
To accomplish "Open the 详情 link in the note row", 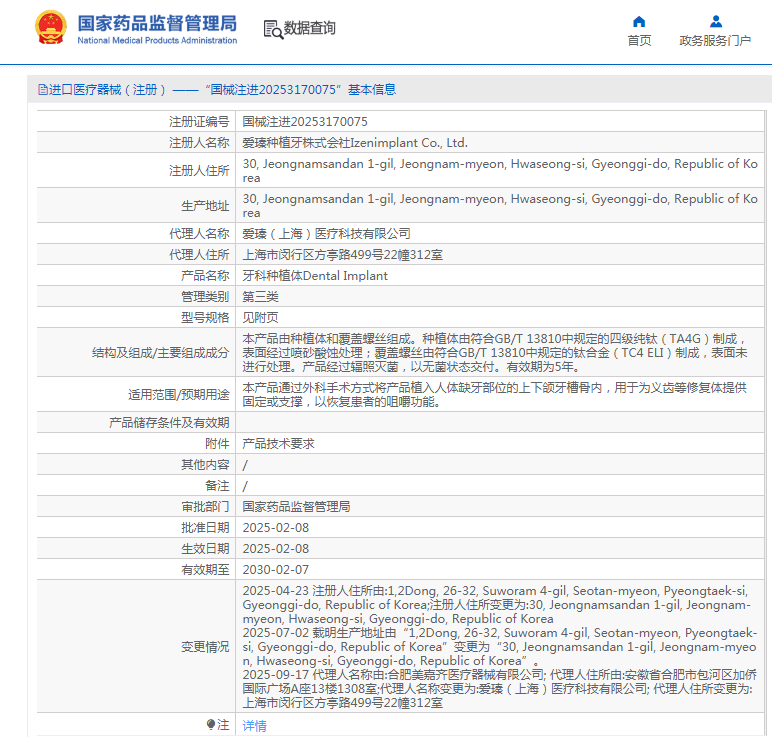I will tap(254, 726).
